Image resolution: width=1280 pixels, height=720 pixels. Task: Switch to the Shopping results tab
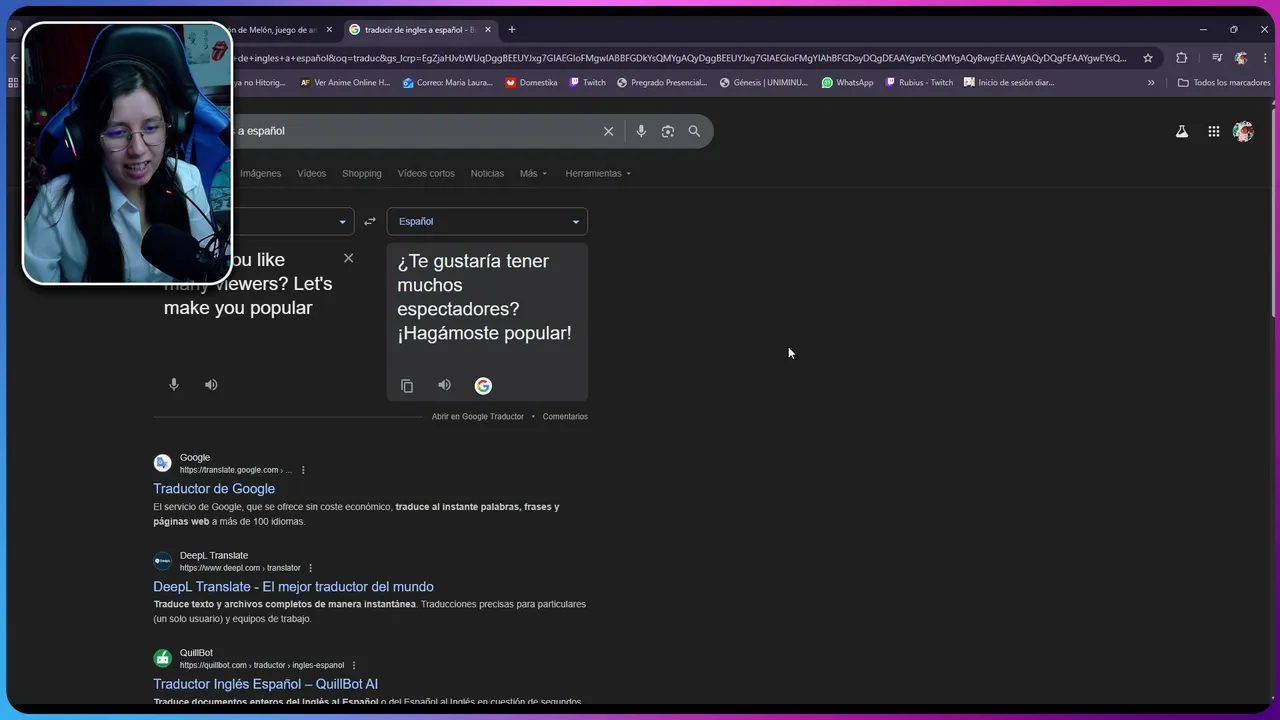tap(362, 173)
